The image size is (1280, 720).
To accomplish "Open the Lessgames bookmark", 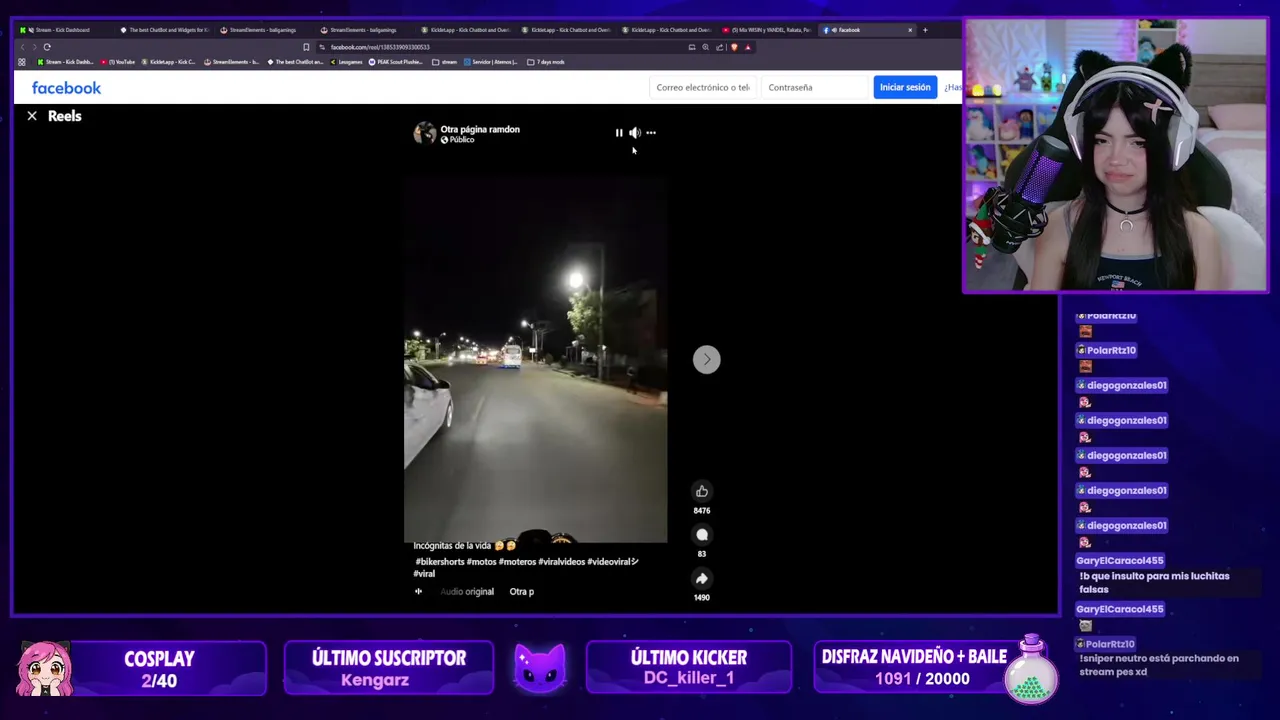I will coord(346,62).
